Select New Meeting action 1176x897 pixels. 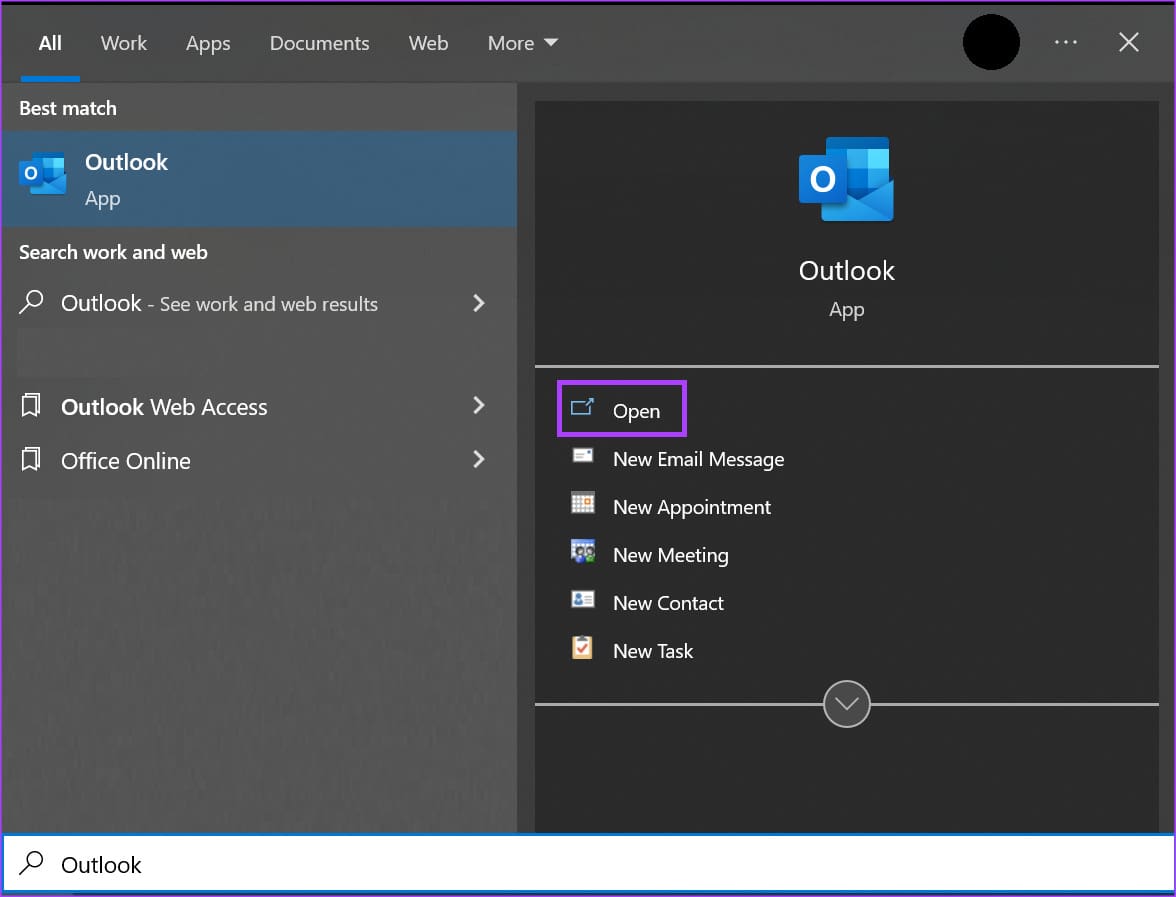click(650, 555)
